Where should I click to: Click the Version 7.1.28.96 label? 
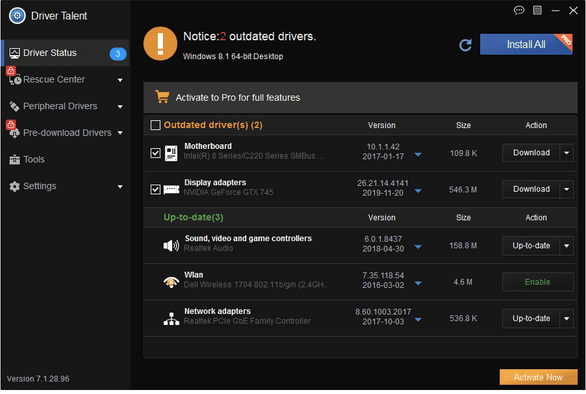coord(38,379)
